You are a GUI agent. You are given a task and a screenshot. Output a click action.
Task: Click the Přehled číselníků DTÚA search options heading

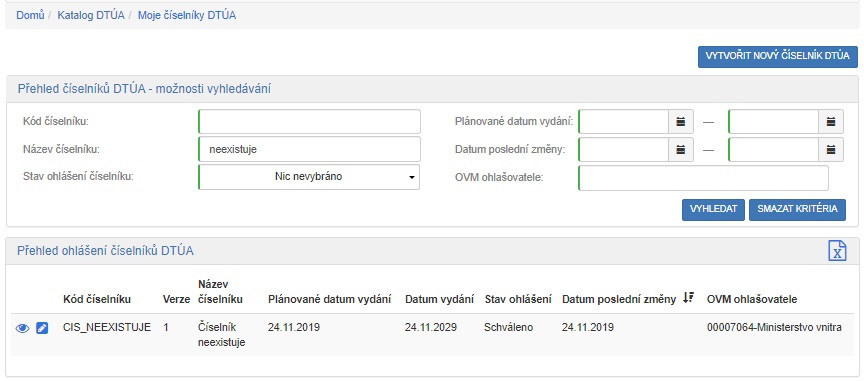pos(144,88)
